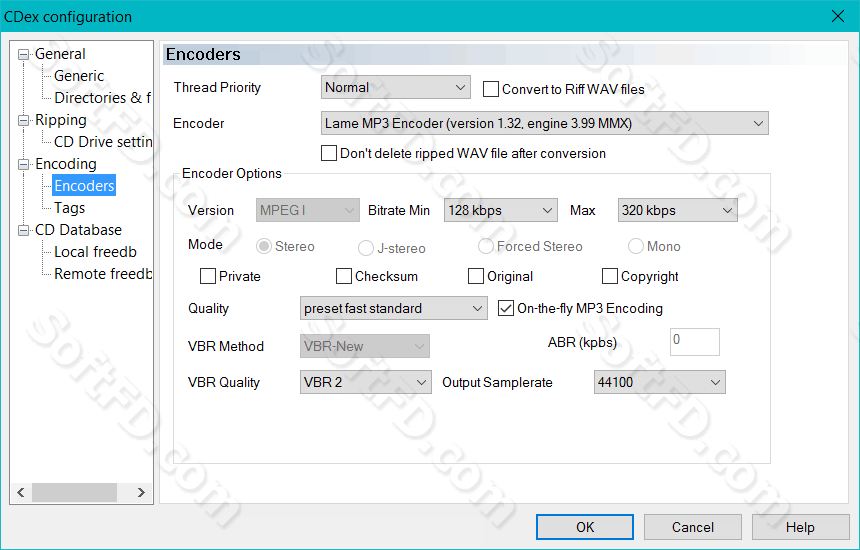Screen dimensions: 860x550
Task: Open the Local freedb page
Action: click(x=95, y=252)
